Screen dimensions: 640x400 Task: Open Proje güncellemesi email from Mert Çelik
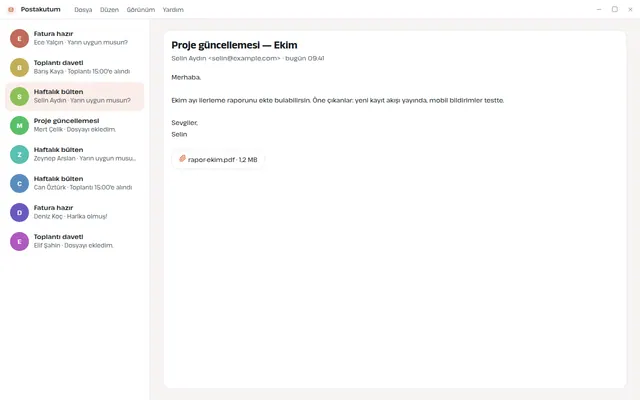(x=75, y=125)
